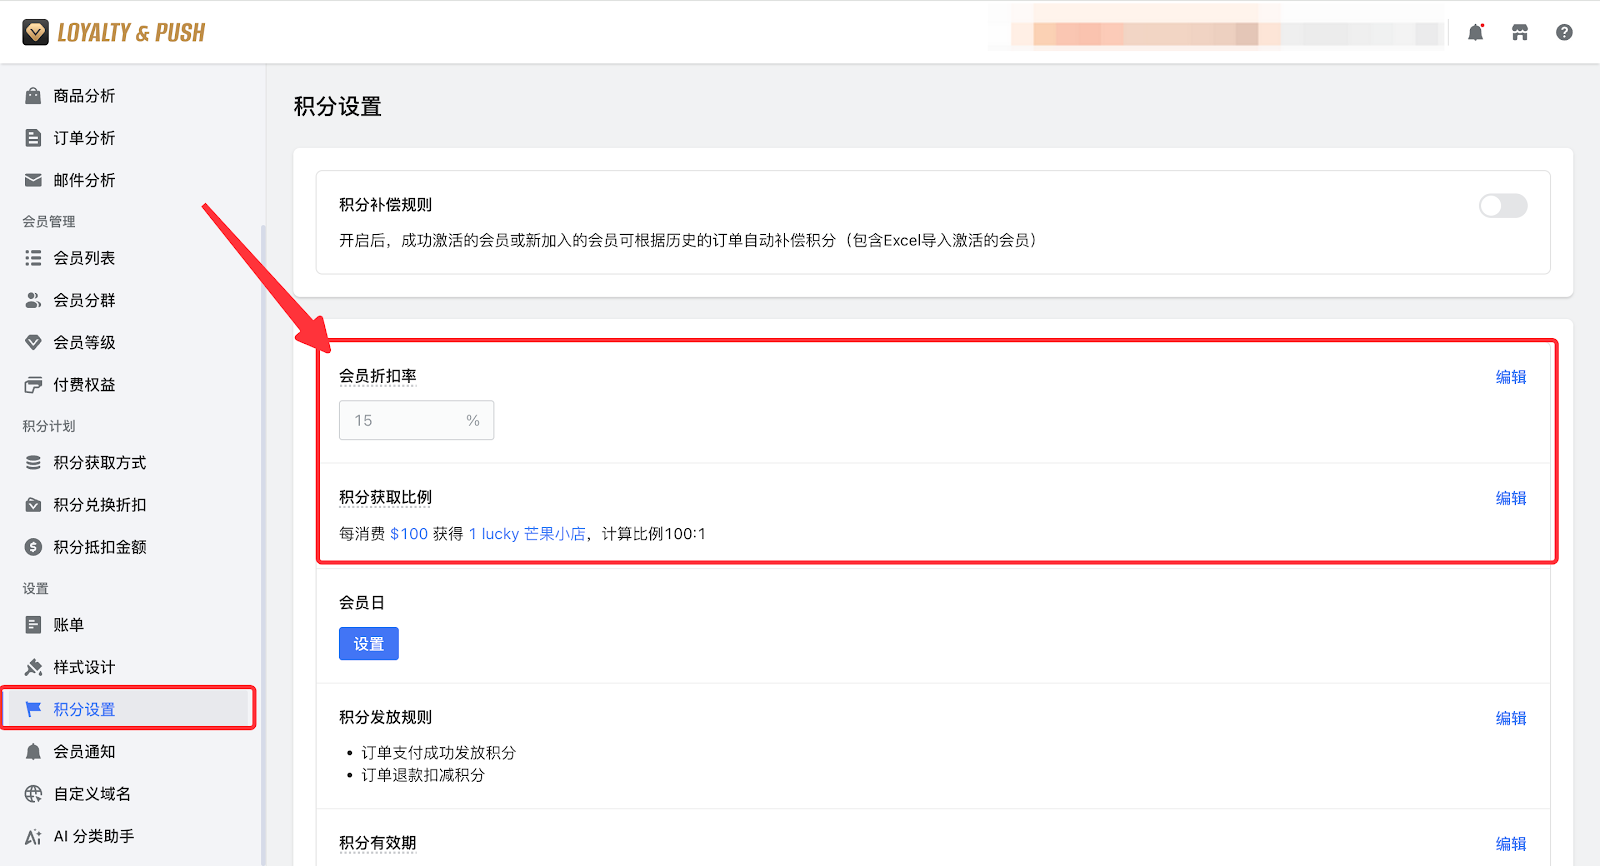Click the help question mark icon
The height and width of the screenshot is (866, 1600).
click(x=1564, y=33)
